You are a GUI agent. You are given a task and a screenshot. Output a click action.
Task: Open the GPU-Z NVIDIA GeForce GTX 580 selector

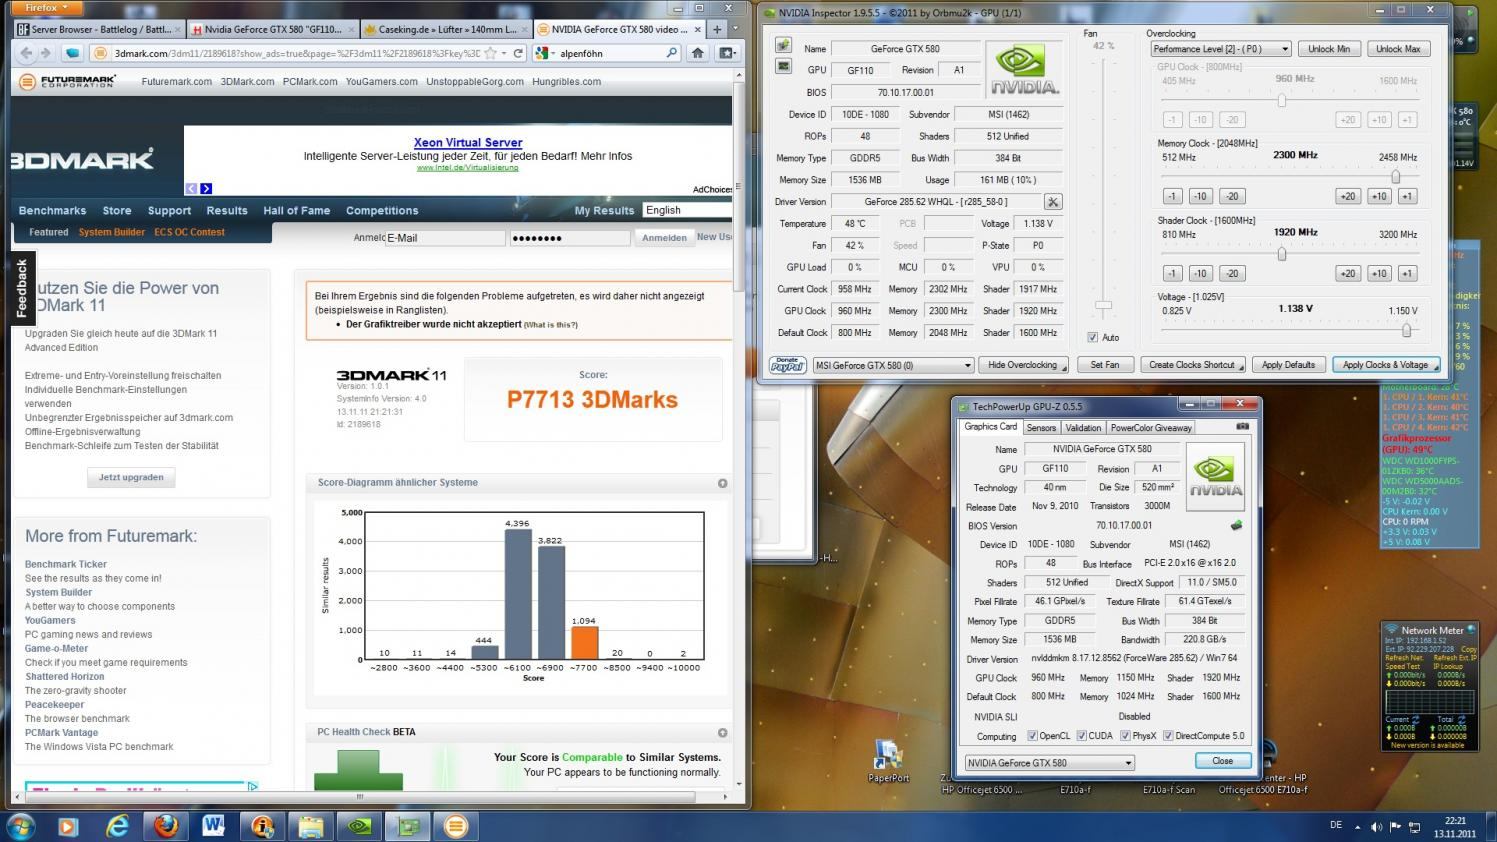pyautogui.click(x=1049, y=762)
